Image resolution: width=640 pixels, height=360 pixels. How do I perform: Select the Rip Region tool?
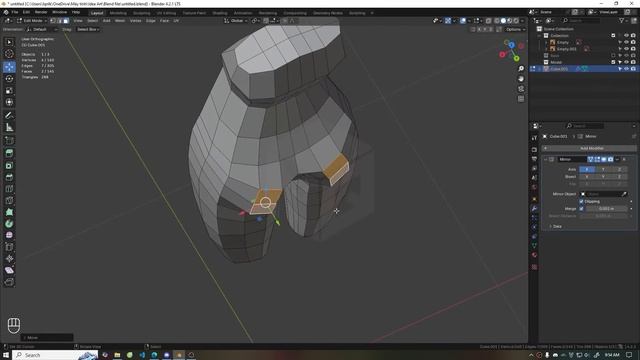pos(9,282)
